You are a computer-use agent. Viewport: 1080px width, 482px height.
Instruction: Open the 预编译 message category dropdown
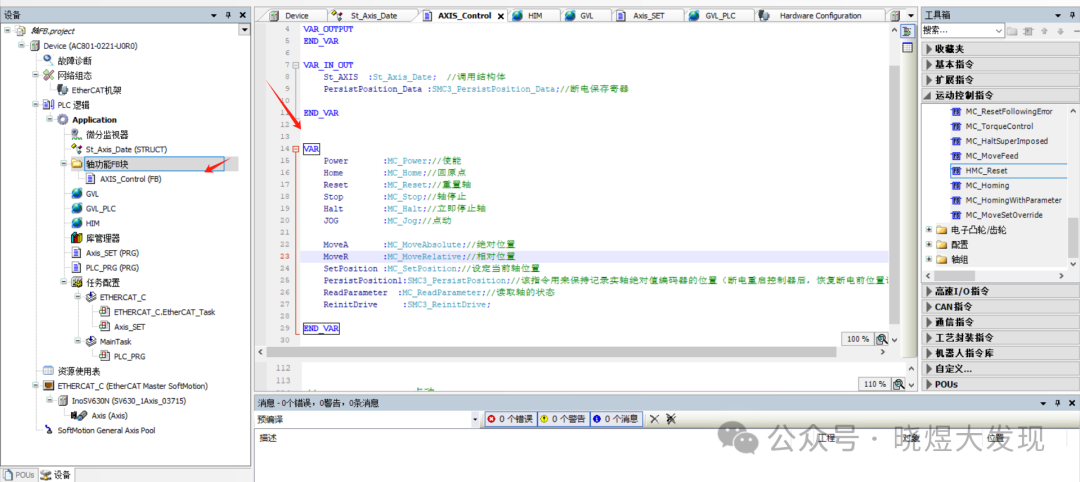474,419
